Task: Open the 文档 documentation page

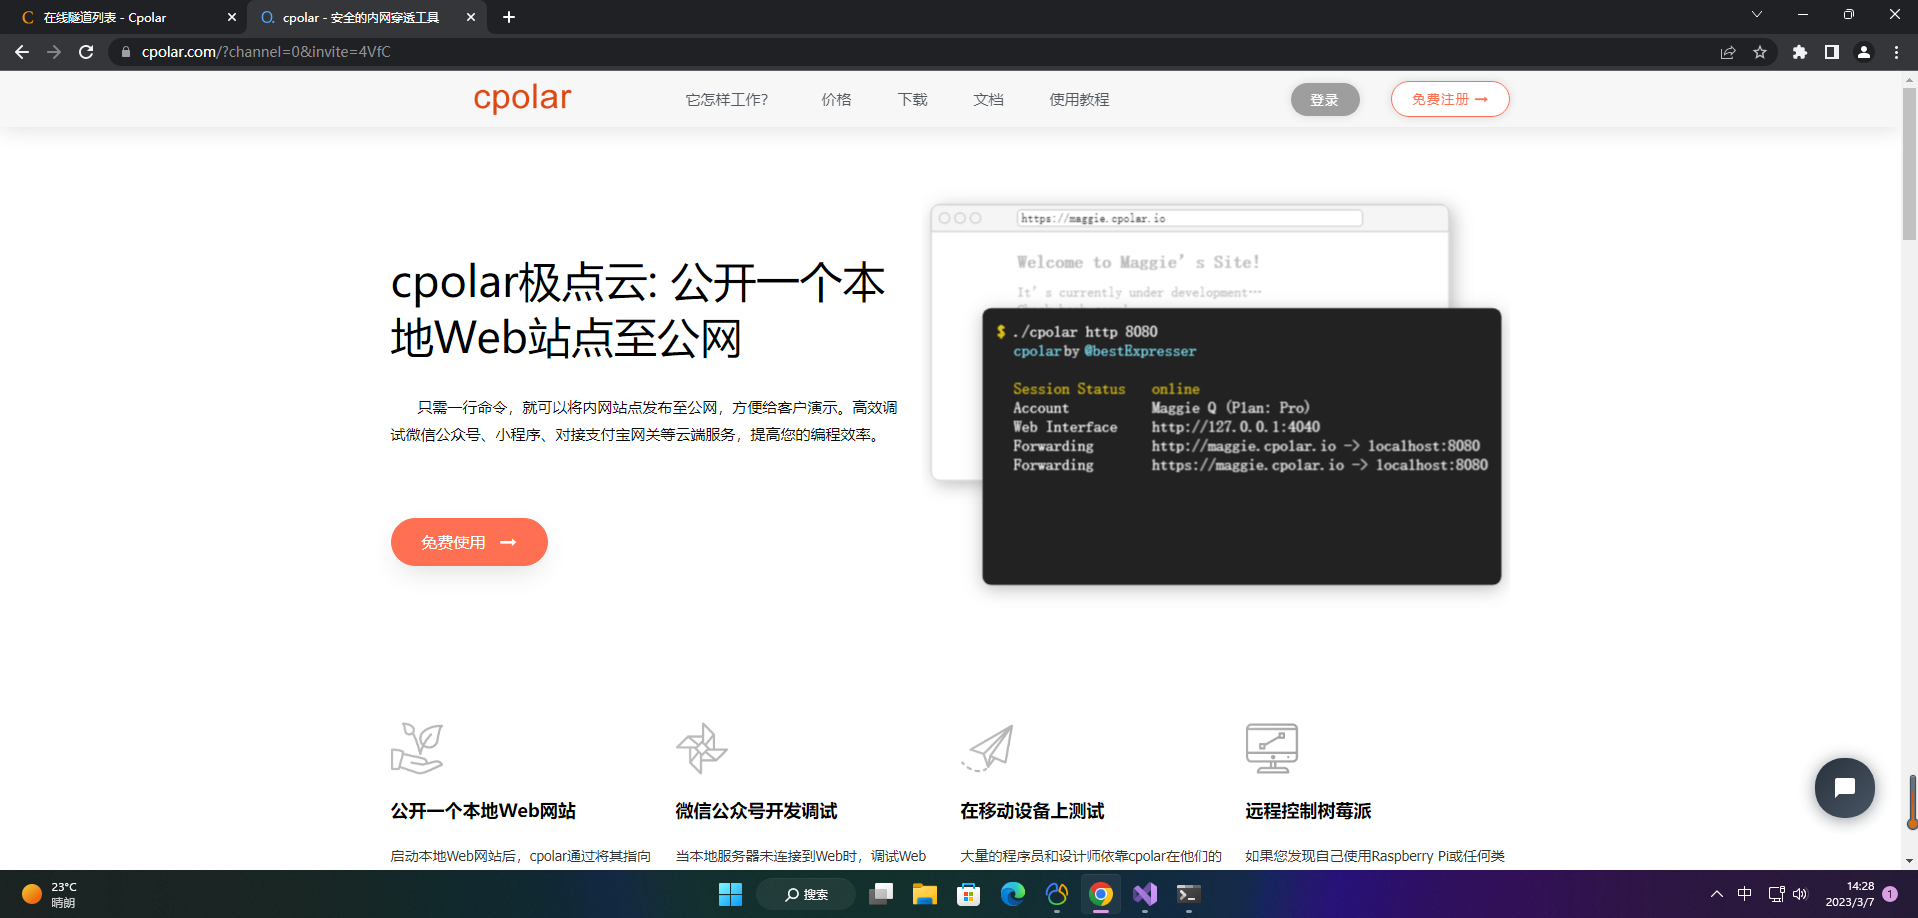Action: coord(988,100)
